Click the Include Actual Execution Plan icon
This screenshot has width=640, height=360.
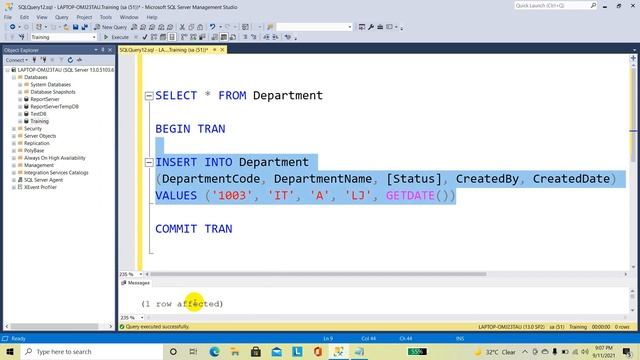(x=184, y=37)
